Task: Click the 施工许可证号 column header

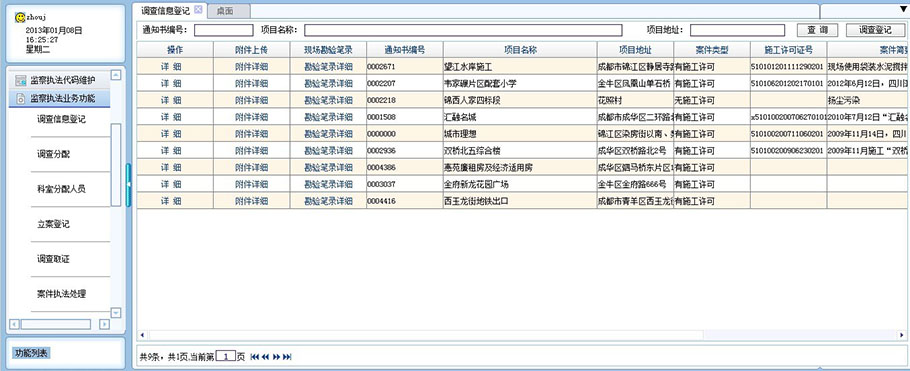Action: [789, 50]
